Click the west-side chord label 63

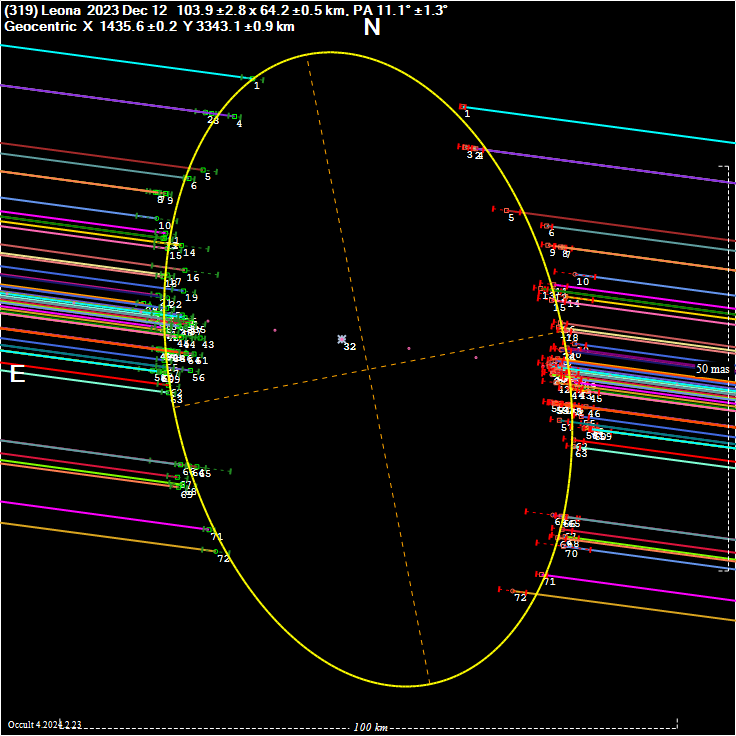[x=581, y=454]
